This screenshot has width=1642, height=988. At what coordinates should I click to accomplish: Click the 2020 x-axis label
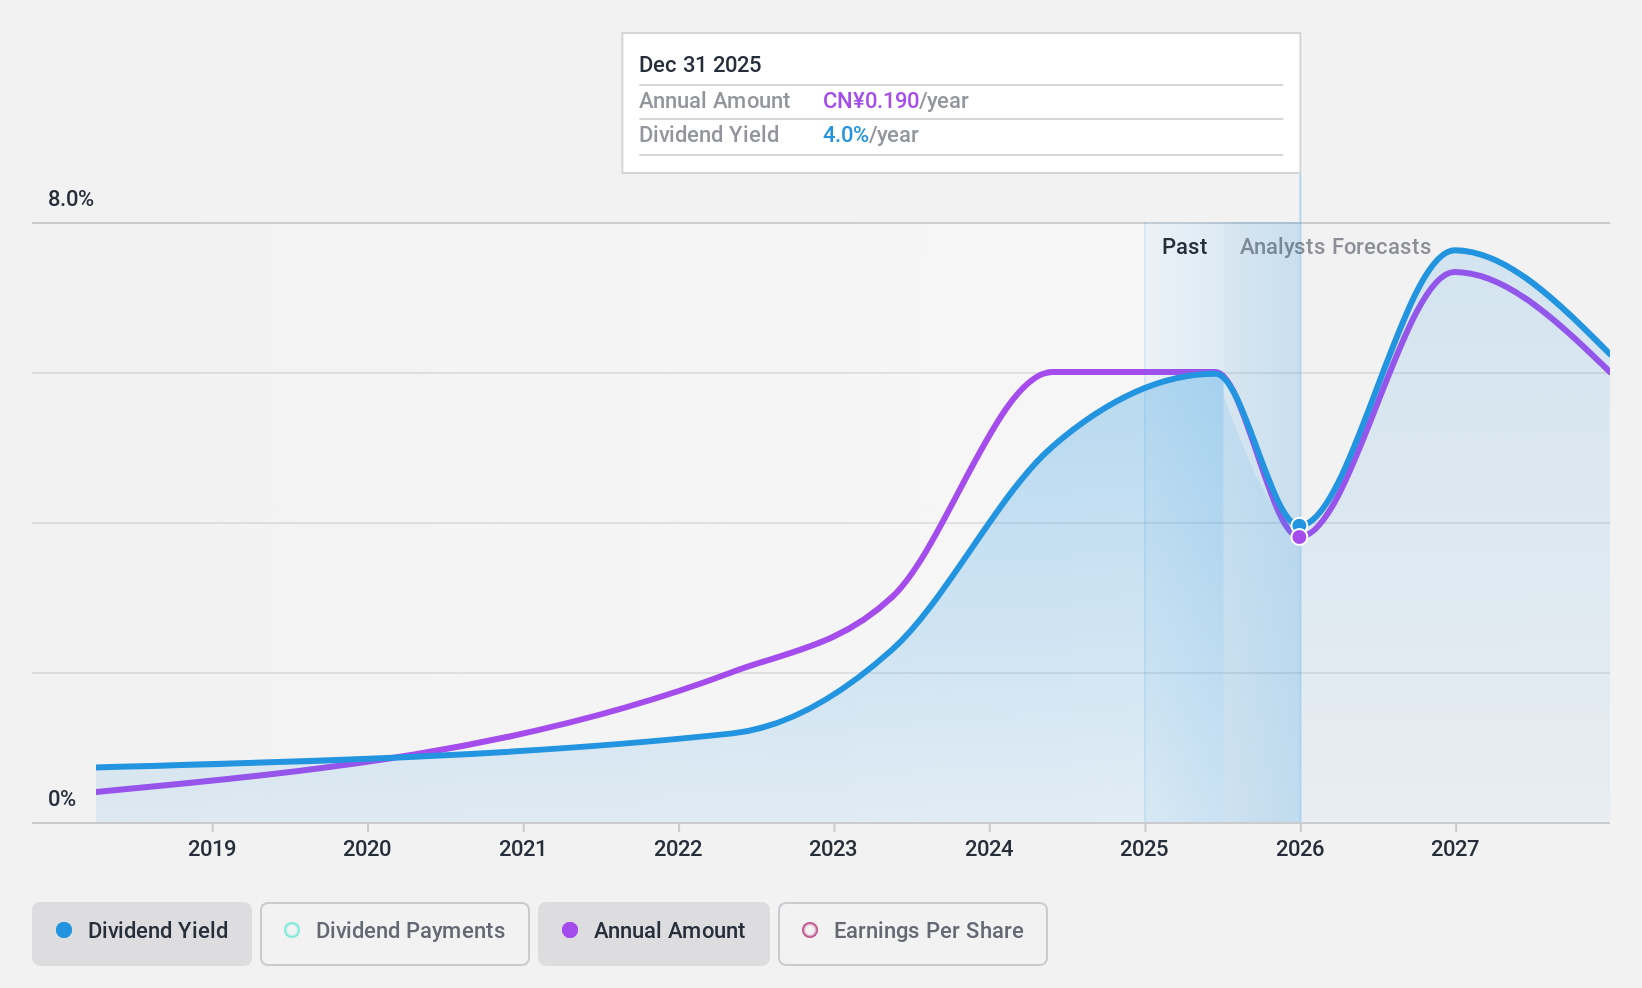coord(367,849)
